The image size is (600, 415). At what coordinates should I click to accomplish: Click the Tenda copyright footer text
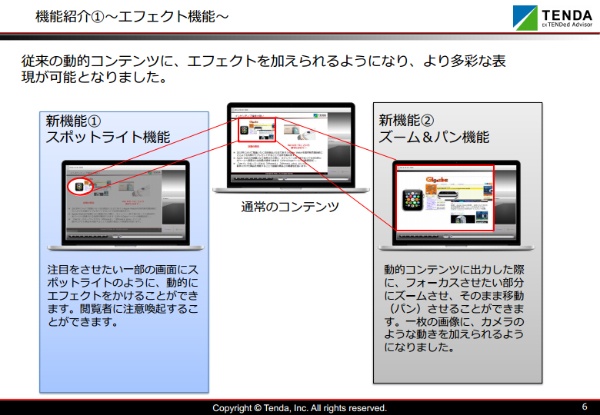(299, 408)
